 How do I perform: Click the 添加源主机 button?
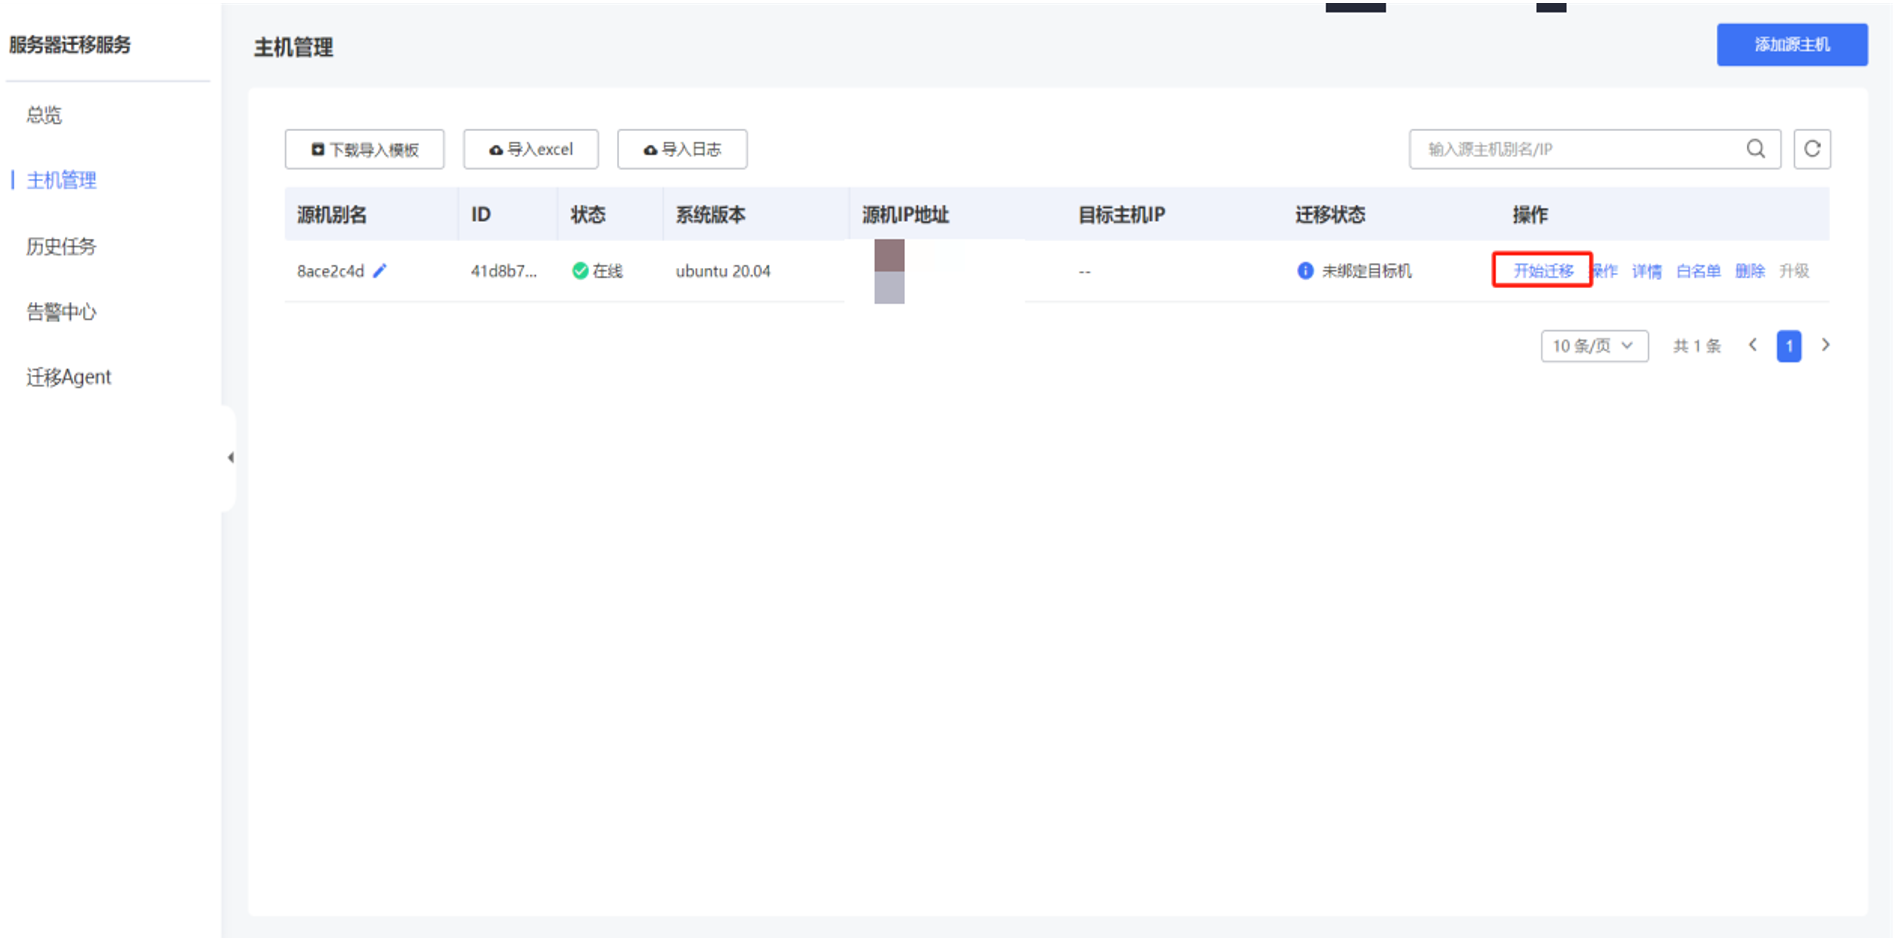click(x=1792, y=45)
